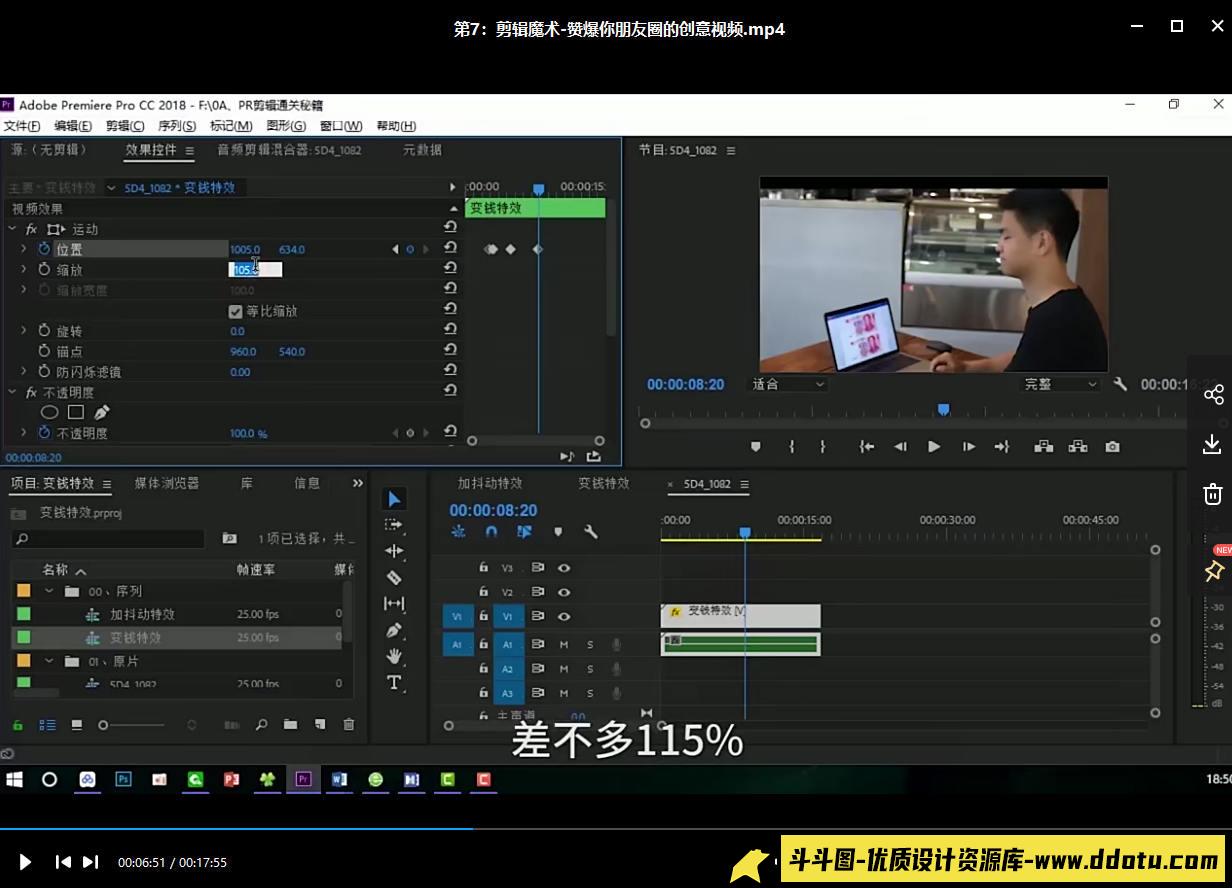Click the Position stopwatch animation icon

pos(44,249)
